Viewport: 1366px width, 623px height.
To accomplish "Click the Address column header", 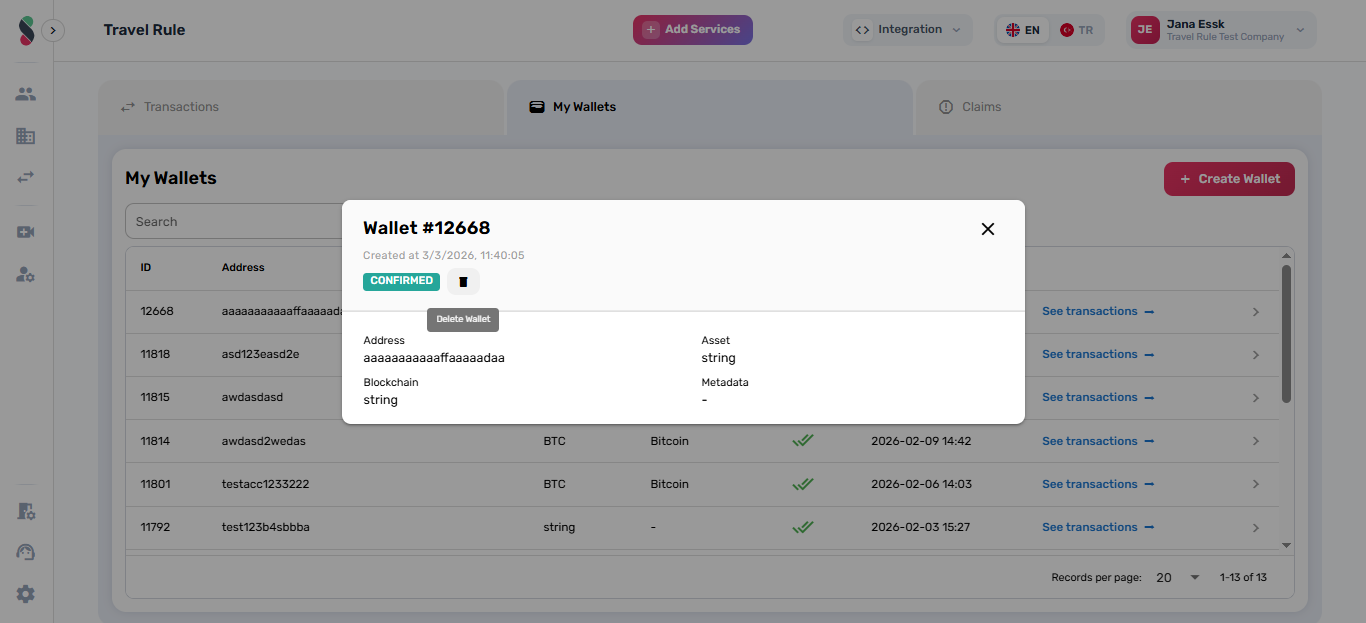I will [243, 268].
